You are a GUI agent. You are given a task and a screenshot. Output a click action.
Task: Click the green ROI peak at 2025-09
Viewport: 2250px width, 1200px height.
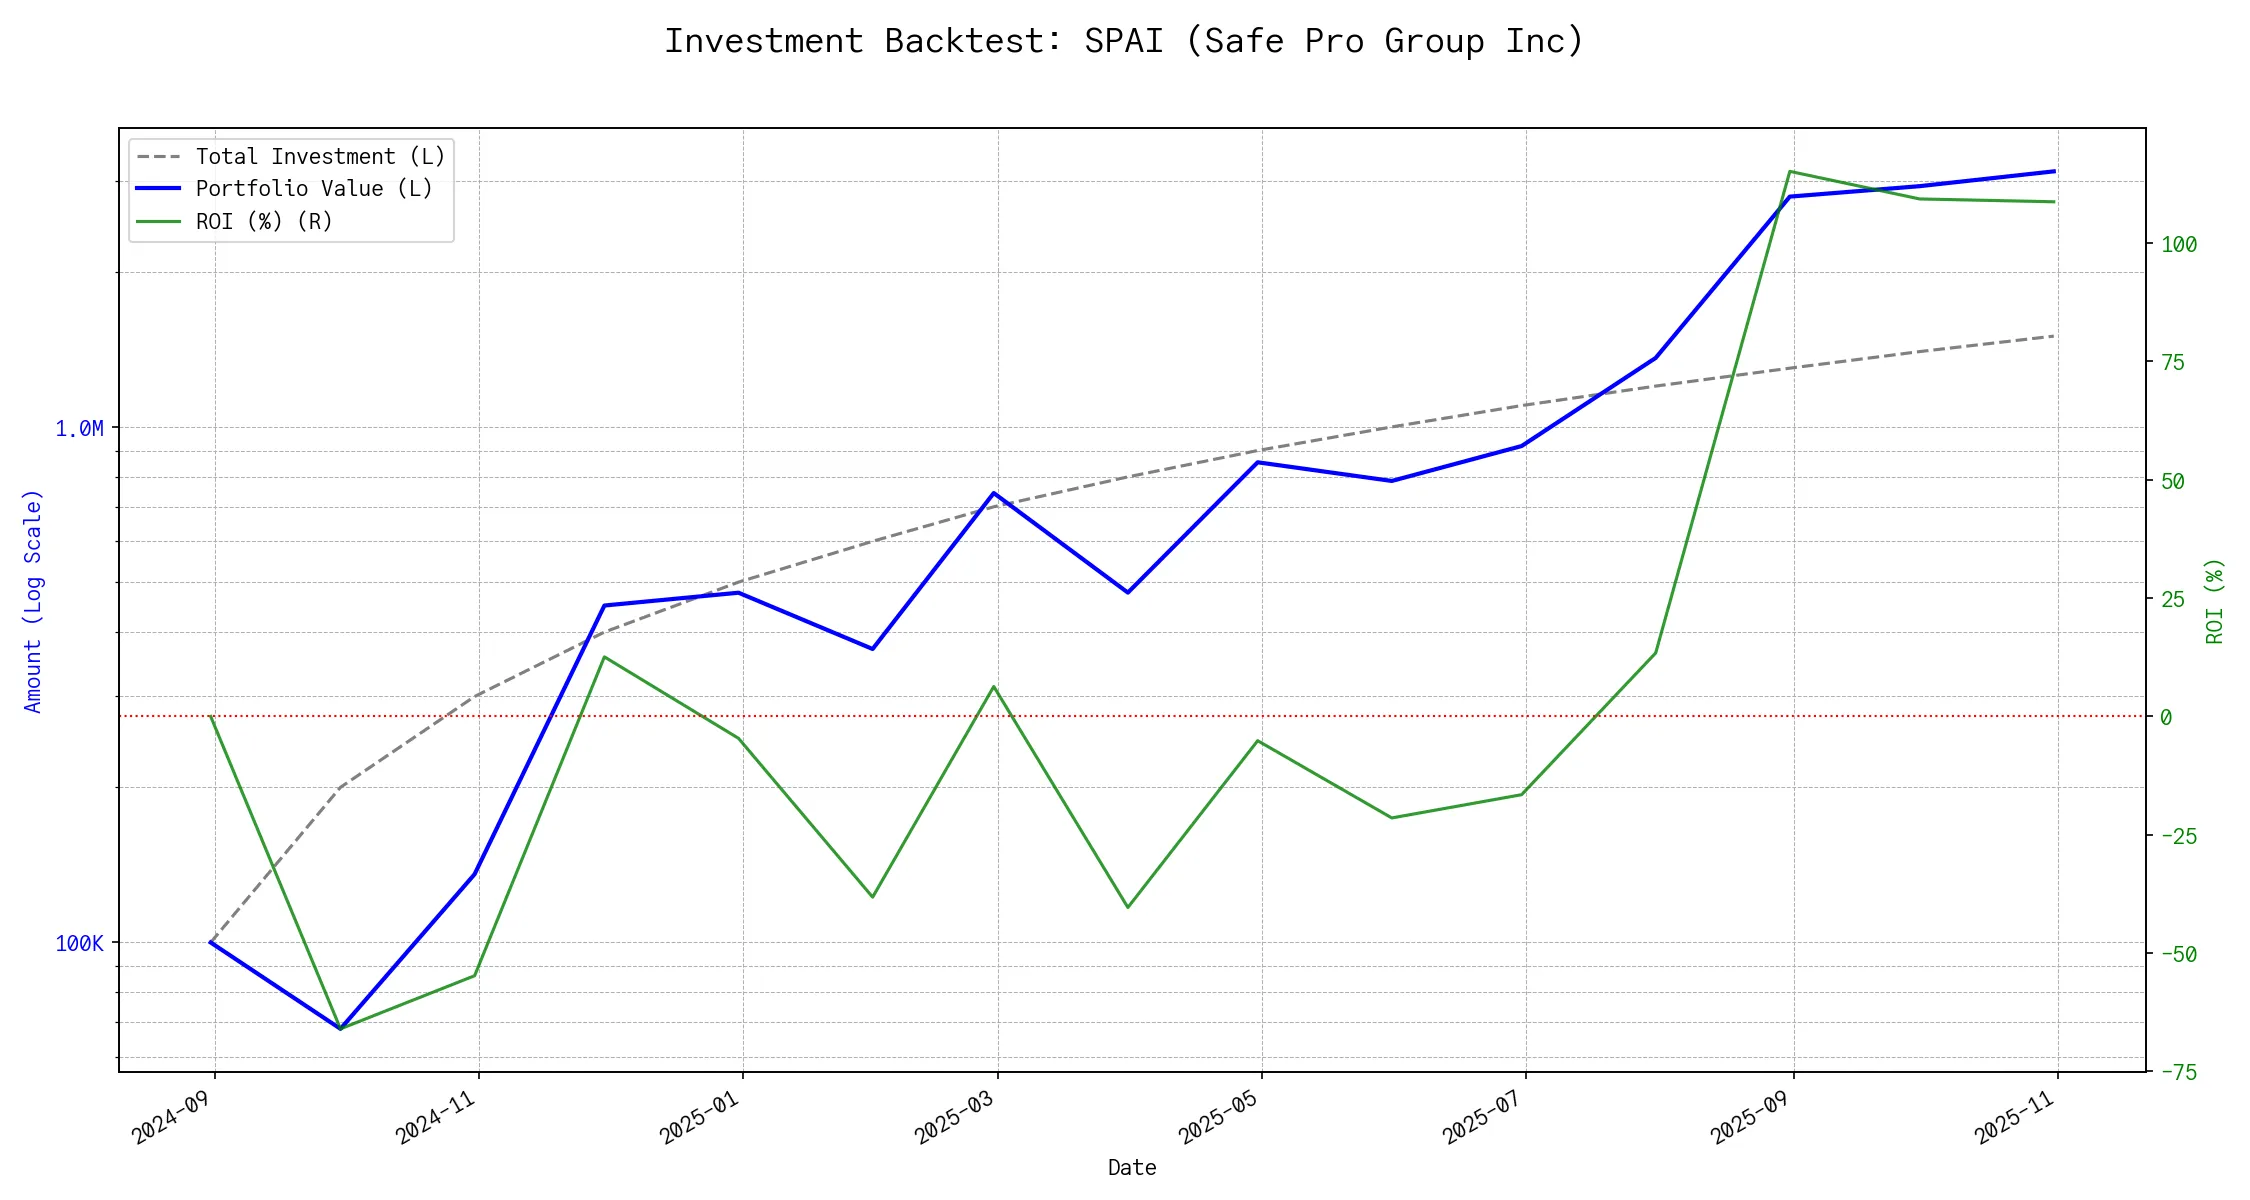(x=1790, y=172)
